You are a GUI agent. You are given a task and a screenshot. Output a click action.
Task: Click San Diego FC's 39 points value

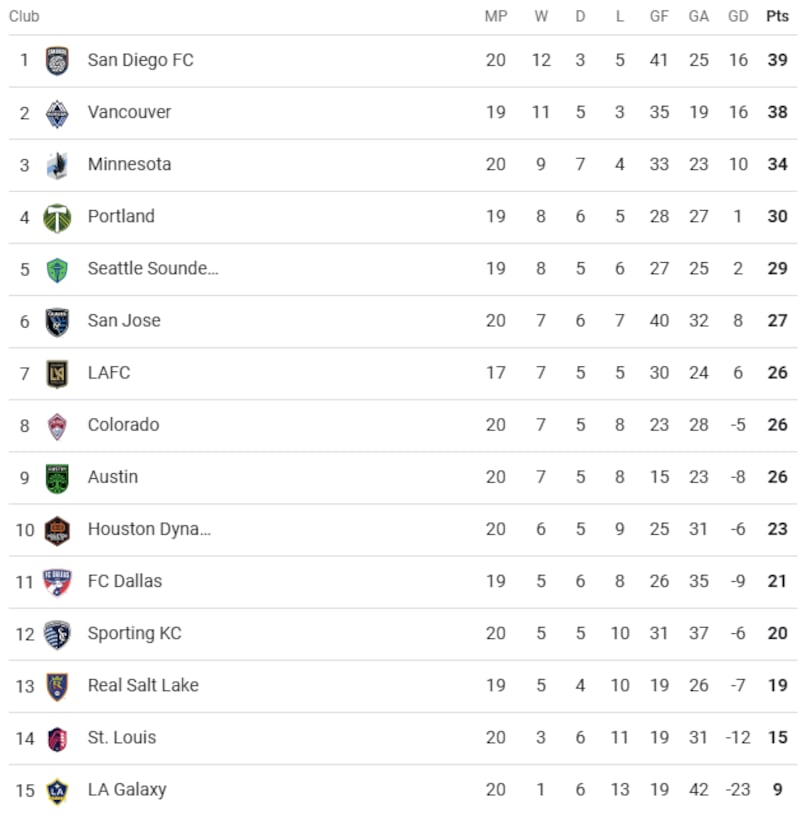(777, 60)
